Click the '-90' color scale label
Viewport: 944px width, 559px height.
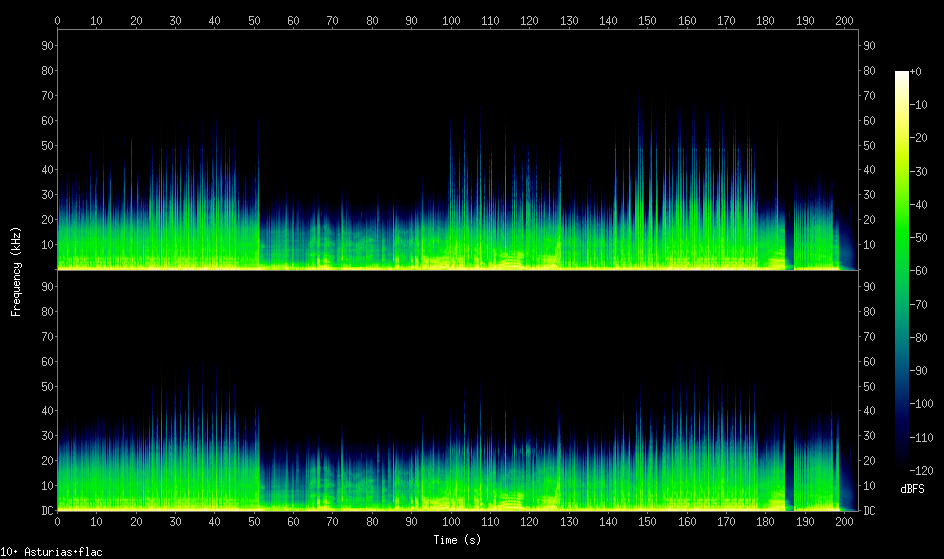pyautogui.click(x=918, y=371)
